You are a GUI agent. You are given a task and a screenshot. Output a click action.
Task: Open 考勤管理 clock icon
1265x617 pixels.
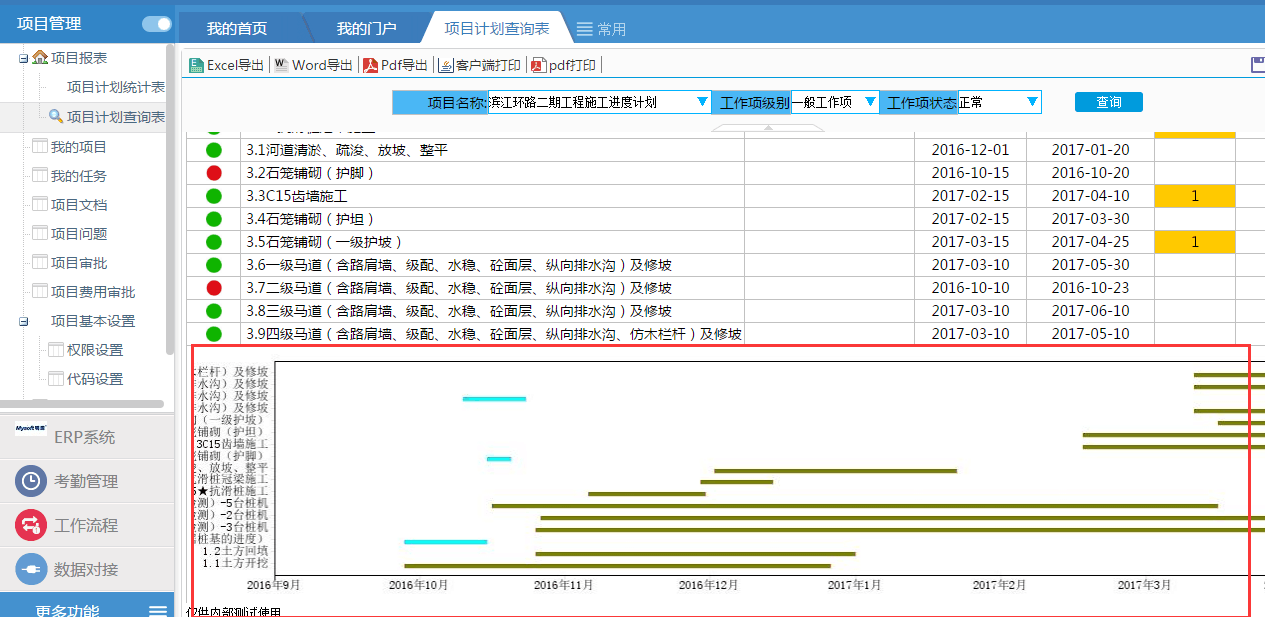tap(31, 481)
